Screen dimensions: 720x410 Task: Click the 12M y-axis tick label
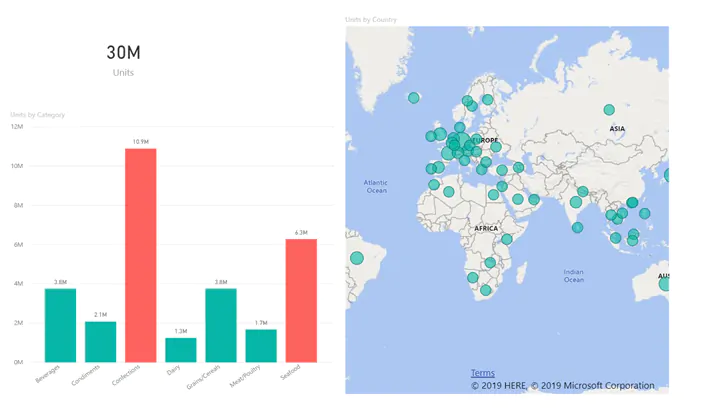tap(17, 127)
